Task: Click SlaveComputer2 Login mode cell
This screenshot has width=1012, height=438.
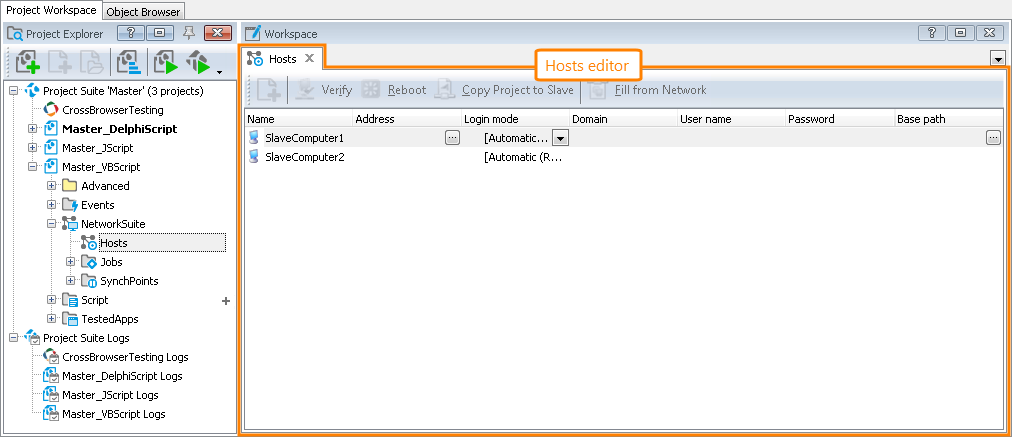Action: coord(523,157)
